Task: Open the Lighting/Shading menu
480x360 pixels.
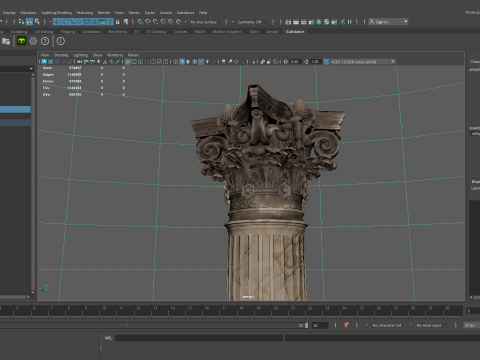Action: tap(57, 13)
